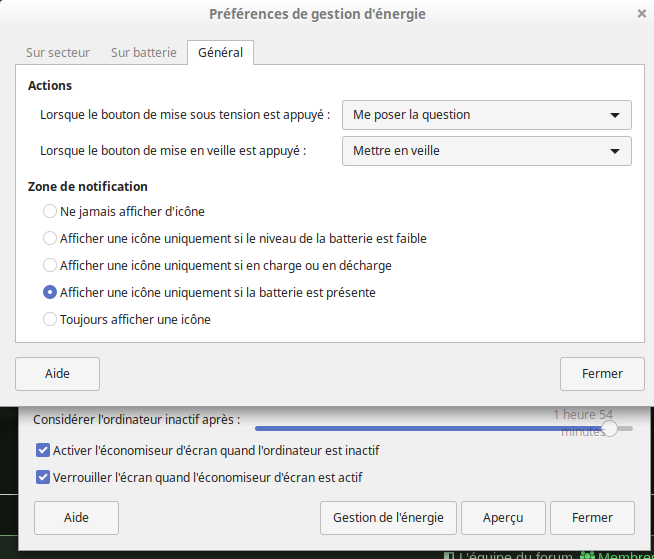Click the Aperçu preview button
654x559 pixels.
coord(503,518)
